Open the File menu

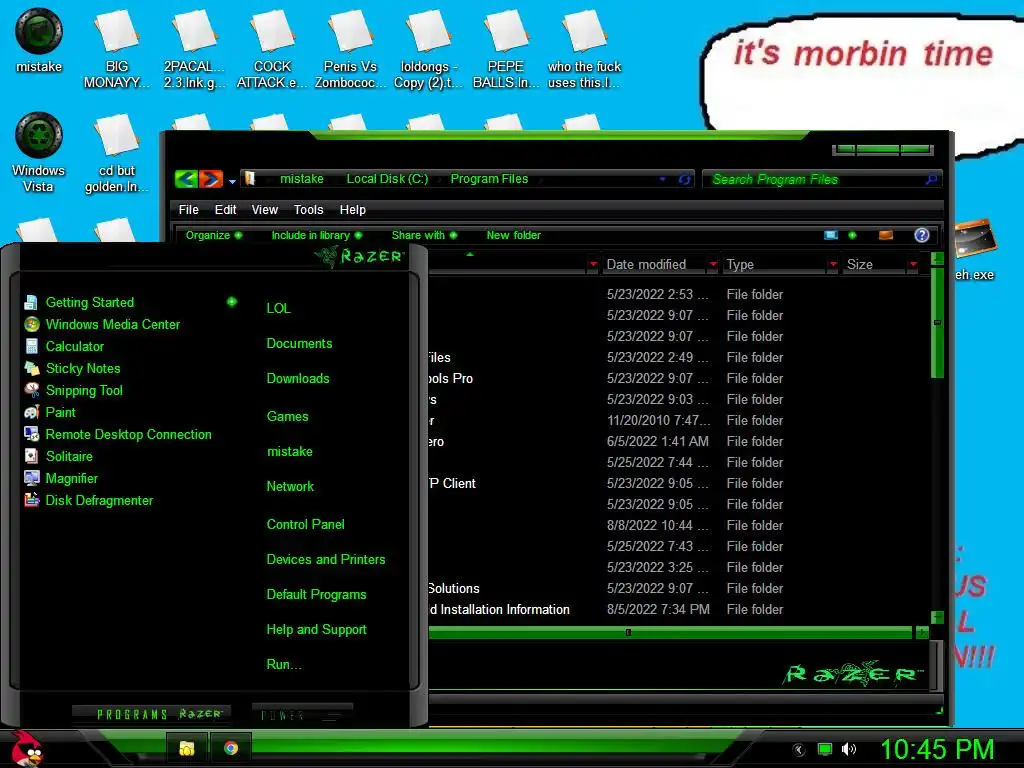pos(189,210)
